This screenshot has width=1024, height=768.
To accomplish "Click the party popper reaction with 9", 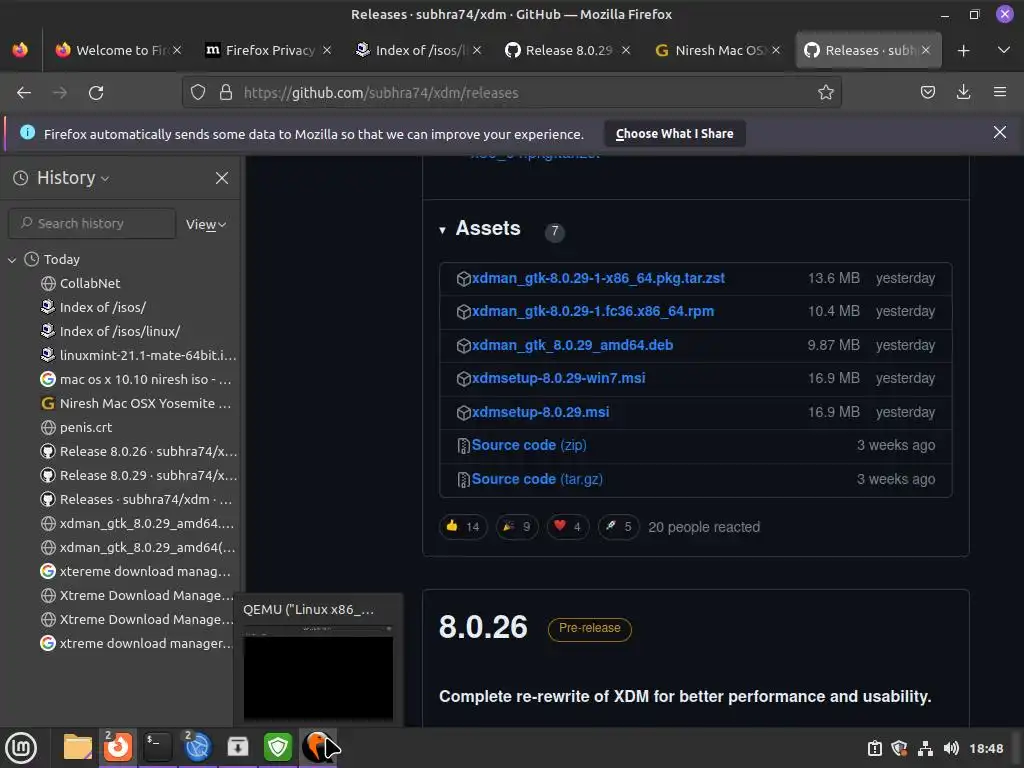I will point(517,526).
